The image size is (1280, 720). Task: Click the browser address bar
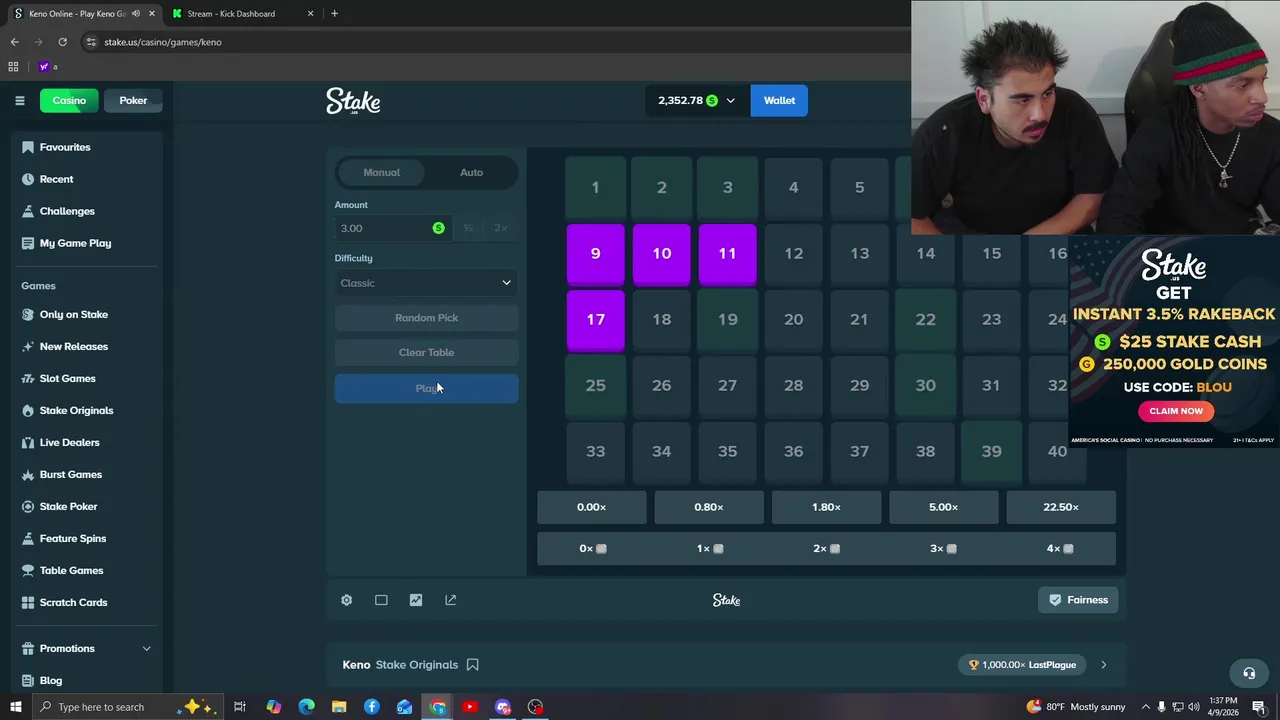(490, 42)
